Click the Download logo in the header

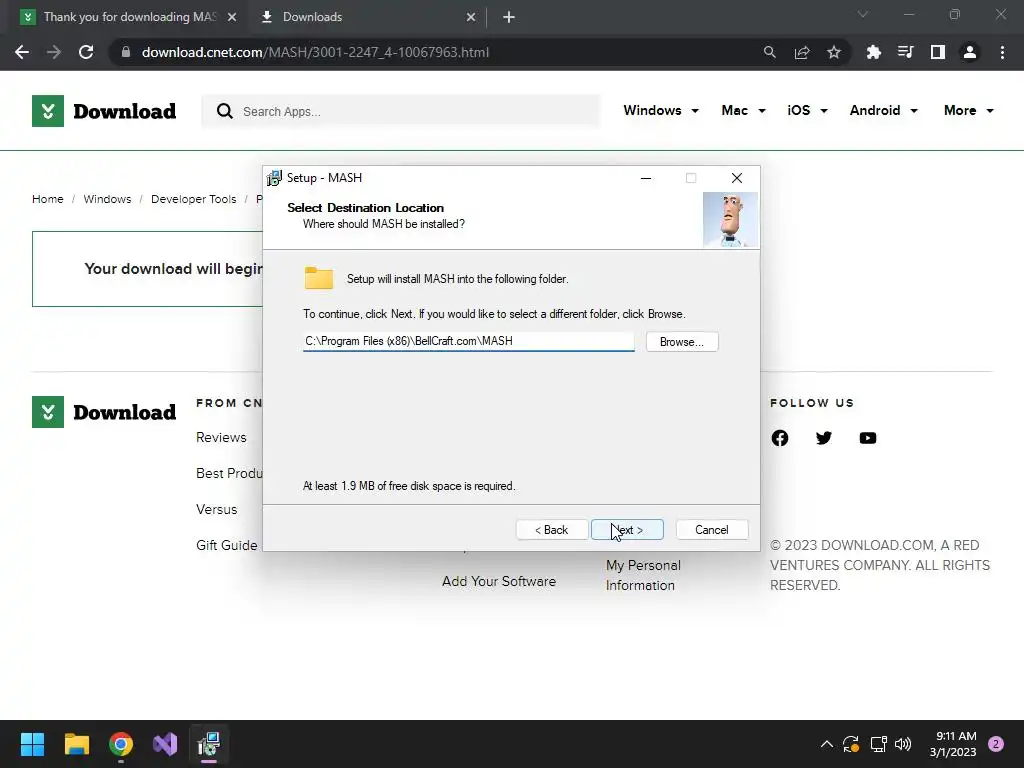[104, 111]
